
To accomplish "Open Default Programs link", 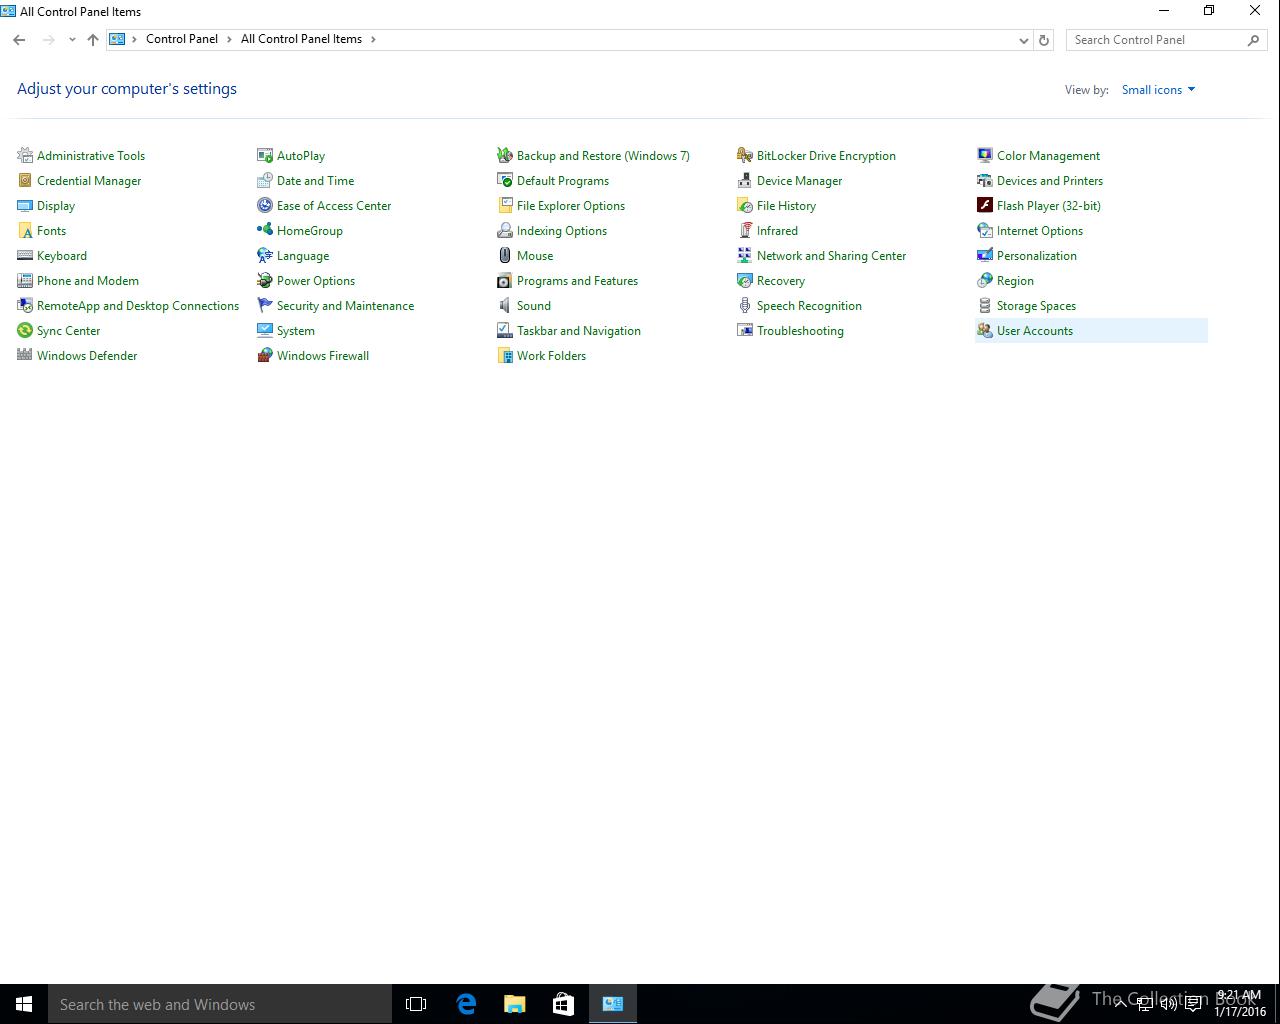I will tap(563, 181).
